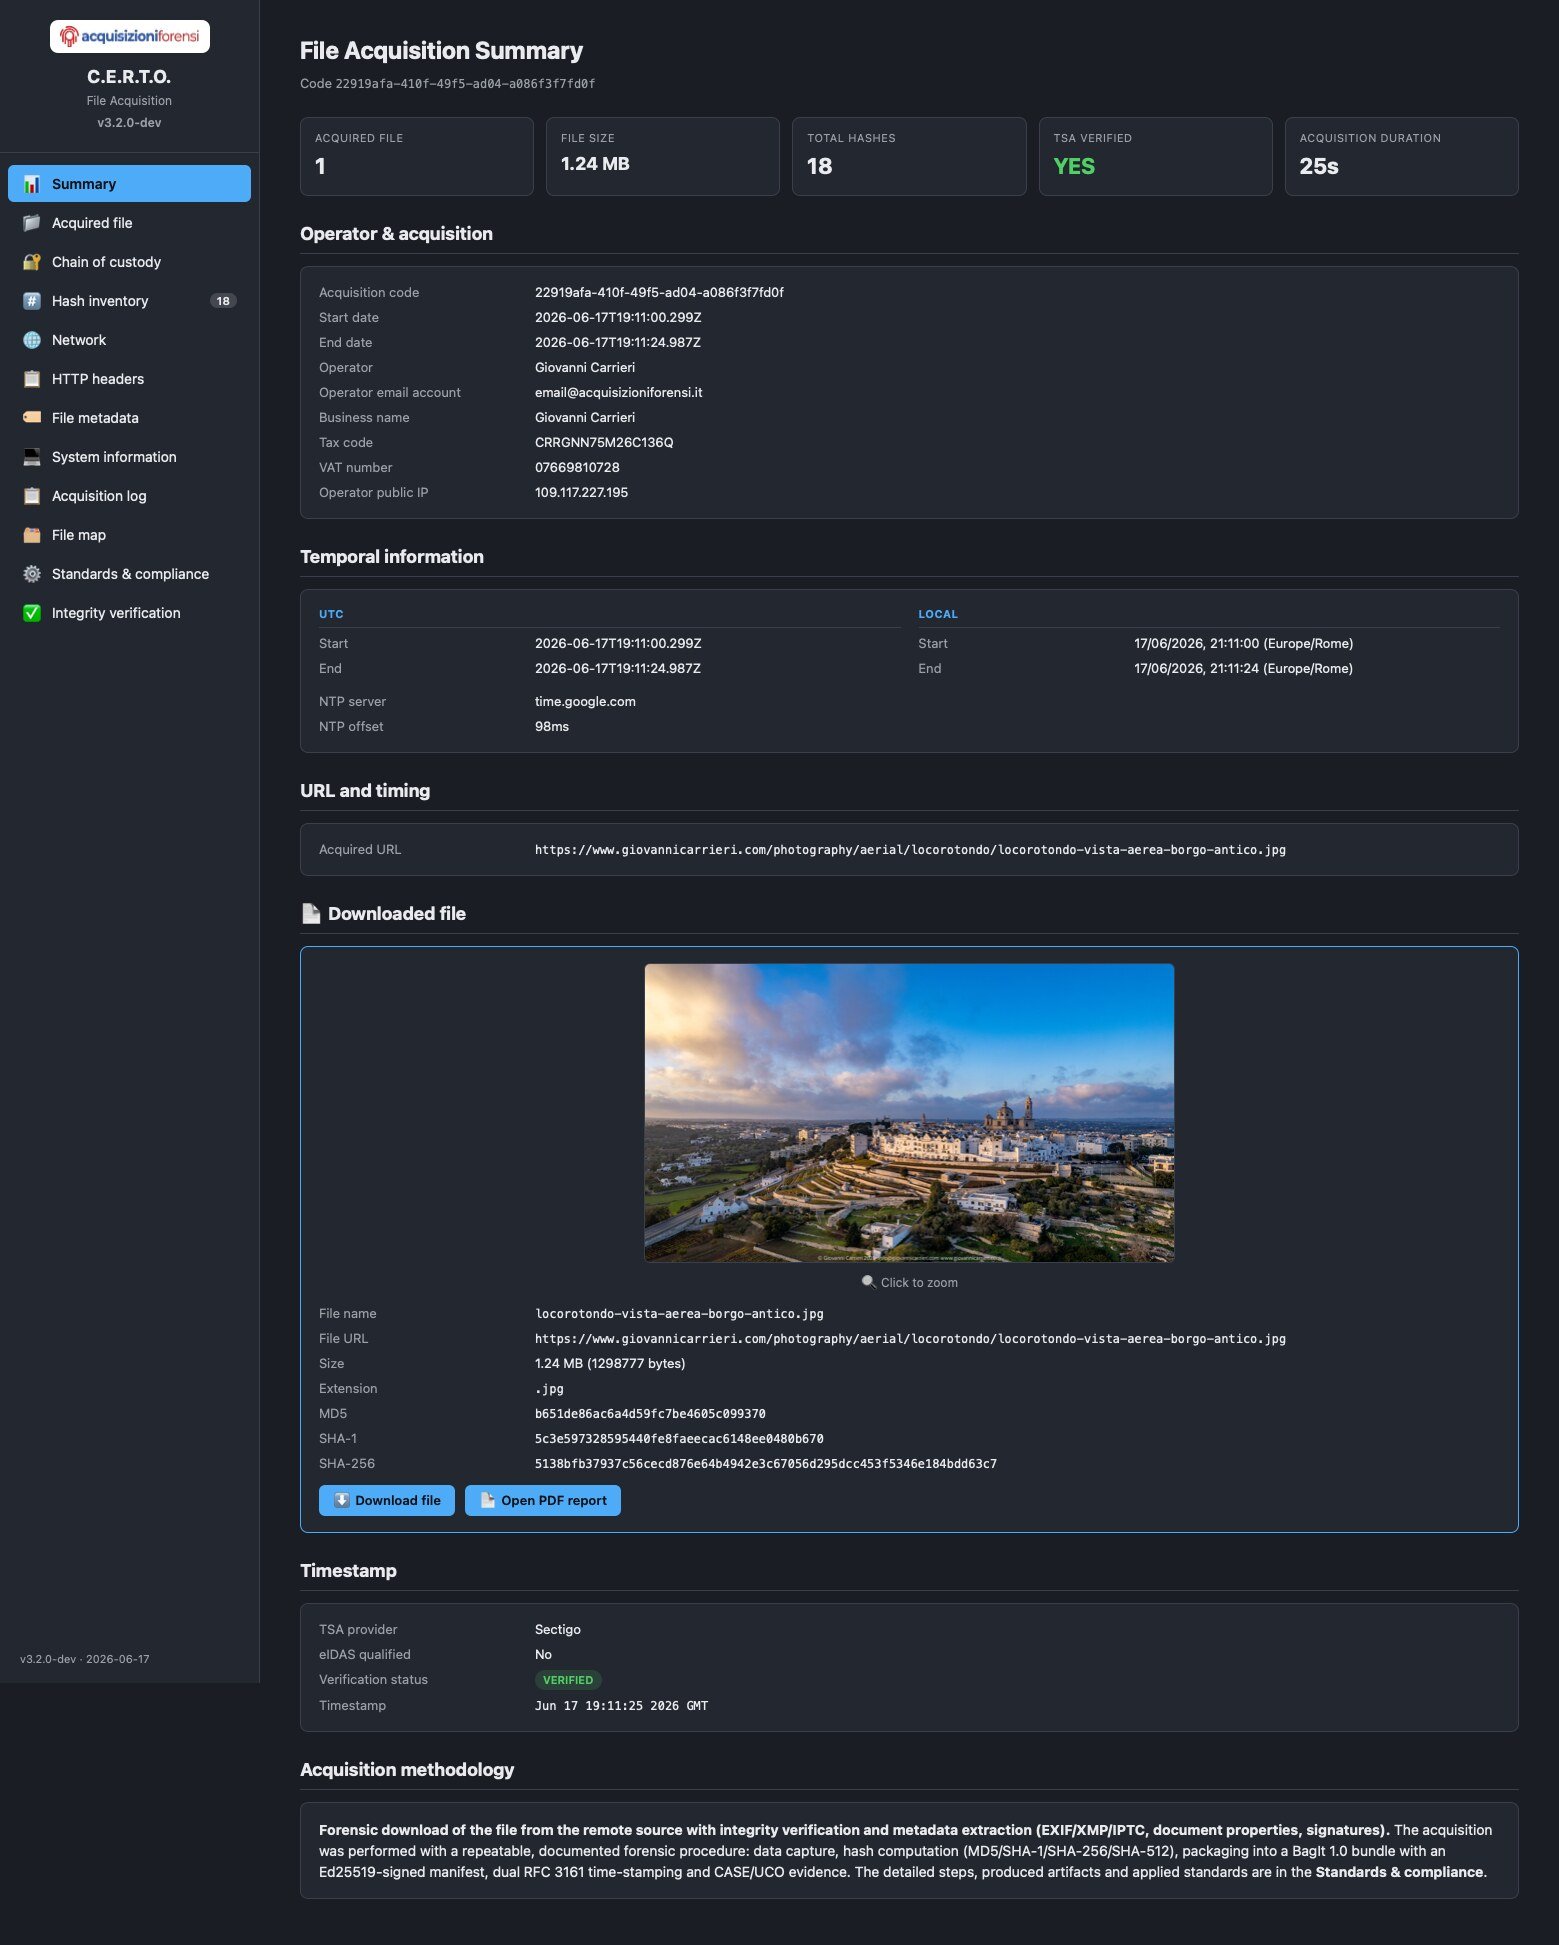The height and width of the screenshot is (1945, 1559).
Task: Click the File metadata tag icon
Action: tap(32, 418)
